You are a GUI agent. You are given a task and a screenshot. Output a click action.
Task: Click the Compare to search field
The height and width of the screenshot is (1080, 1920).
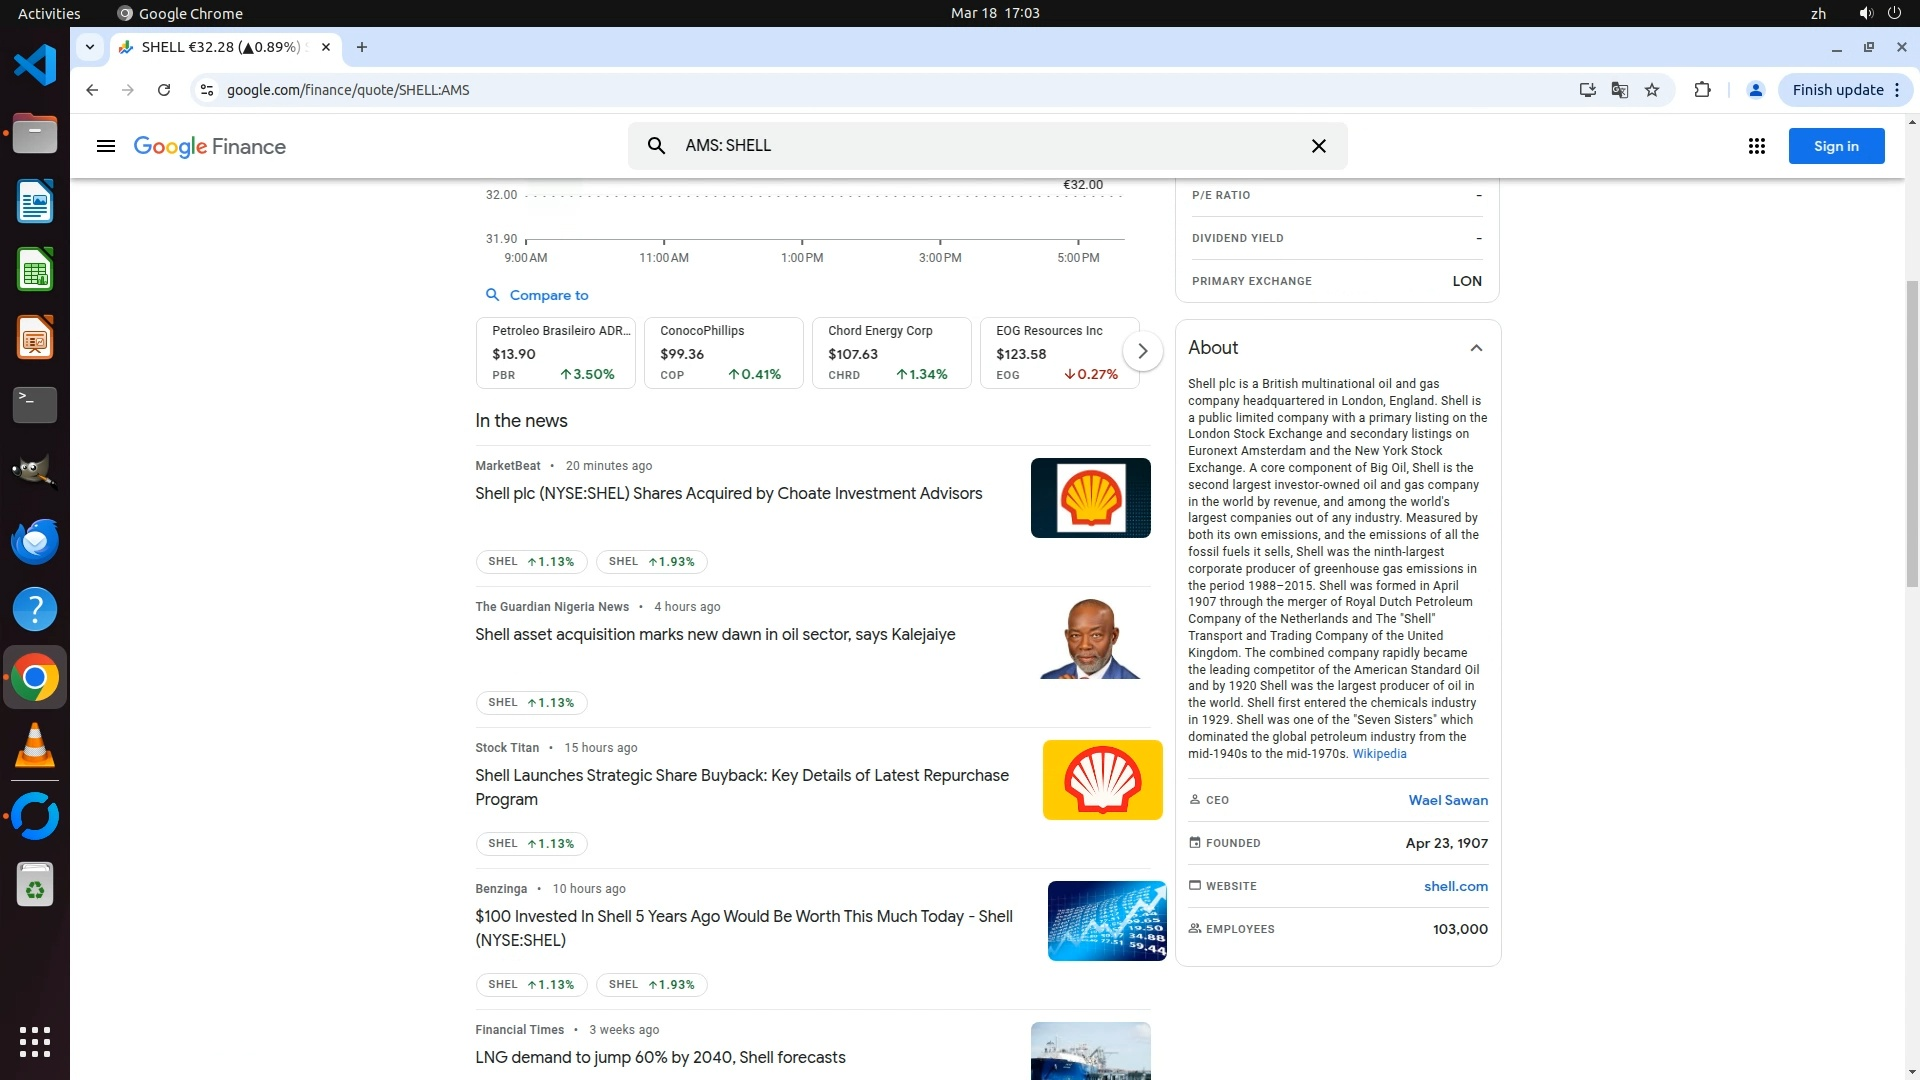(548, 295)
